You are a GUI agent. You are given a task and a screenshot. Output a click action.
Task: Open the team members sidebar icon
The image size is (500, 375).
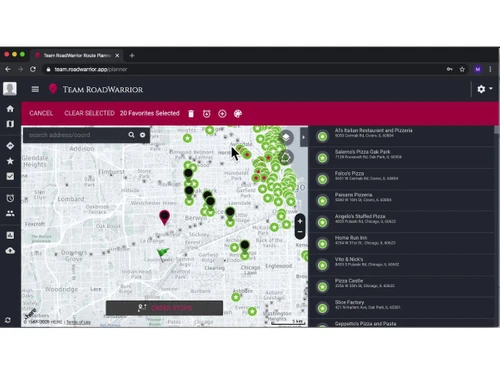point(10,213)
